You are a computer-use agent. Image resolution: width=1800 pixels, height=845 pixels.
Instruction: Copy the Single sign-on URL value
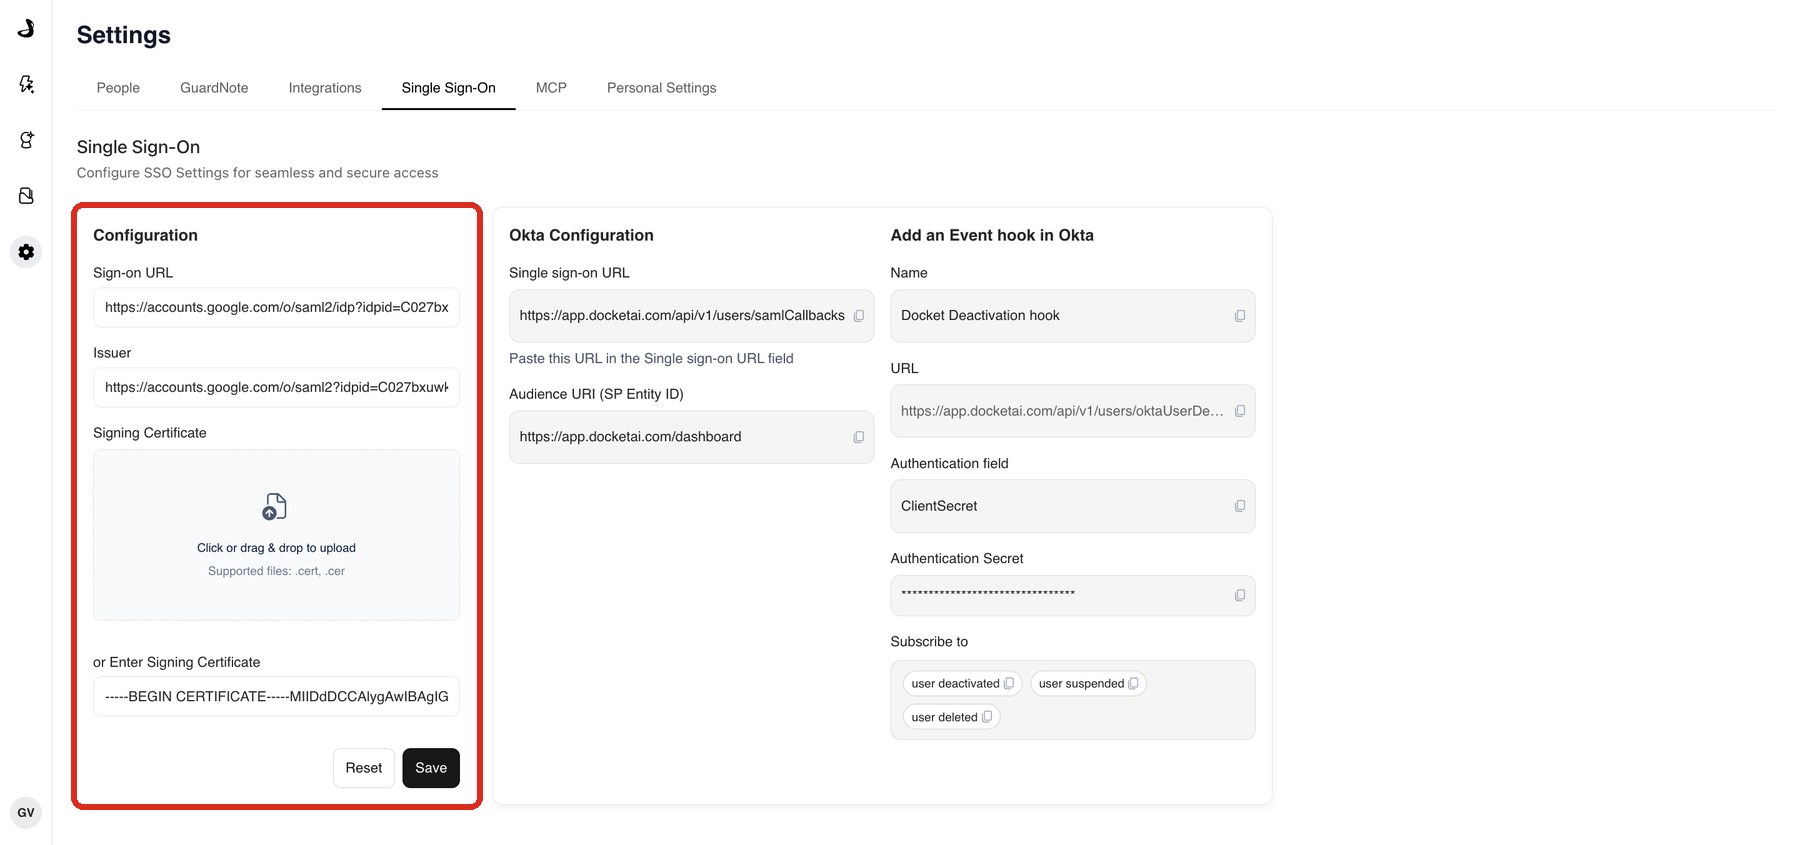[x=858, y=316]
